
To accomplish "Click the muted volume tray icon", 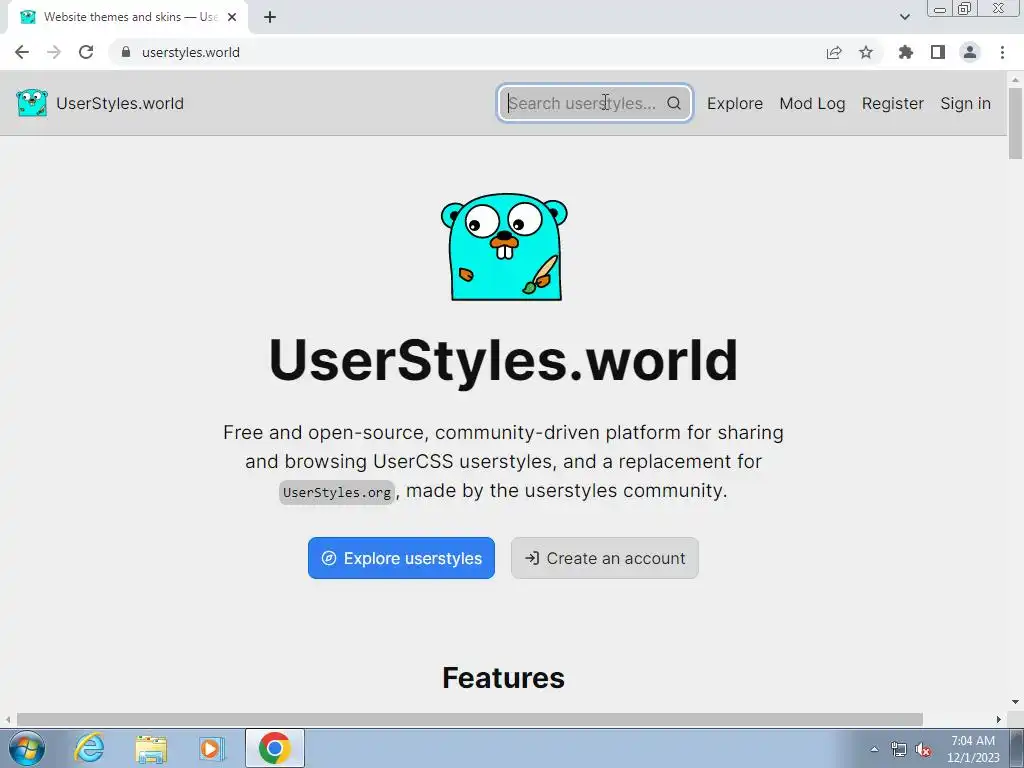I will pyautogui.click(x=923, y=749).
